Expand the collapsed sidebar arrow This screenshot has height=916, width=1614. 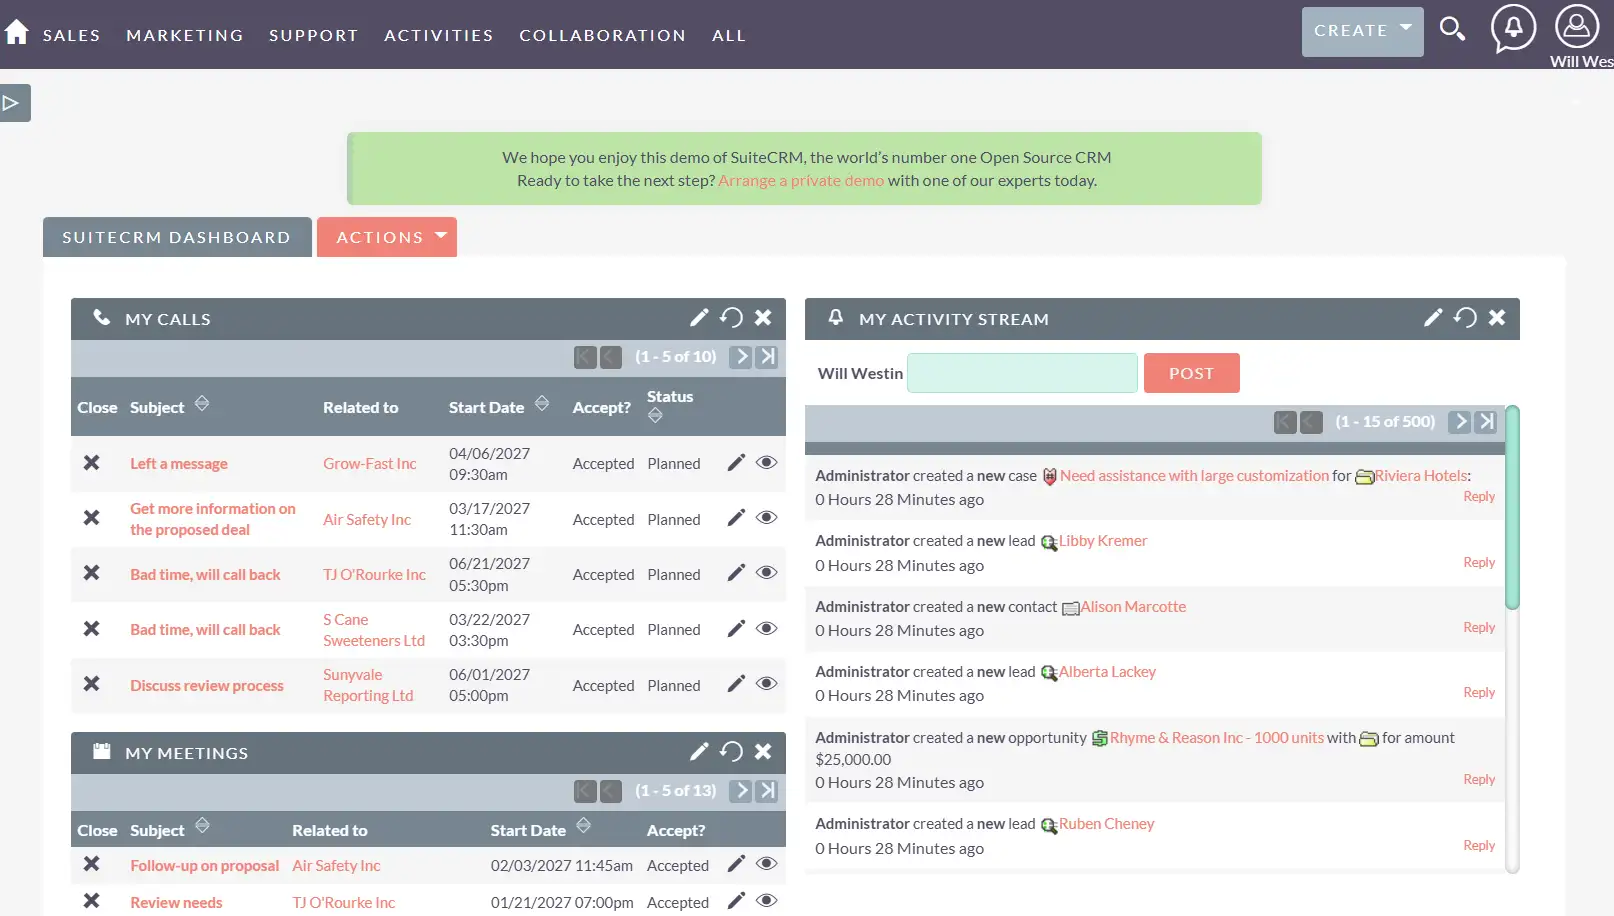tap(13, 103)
